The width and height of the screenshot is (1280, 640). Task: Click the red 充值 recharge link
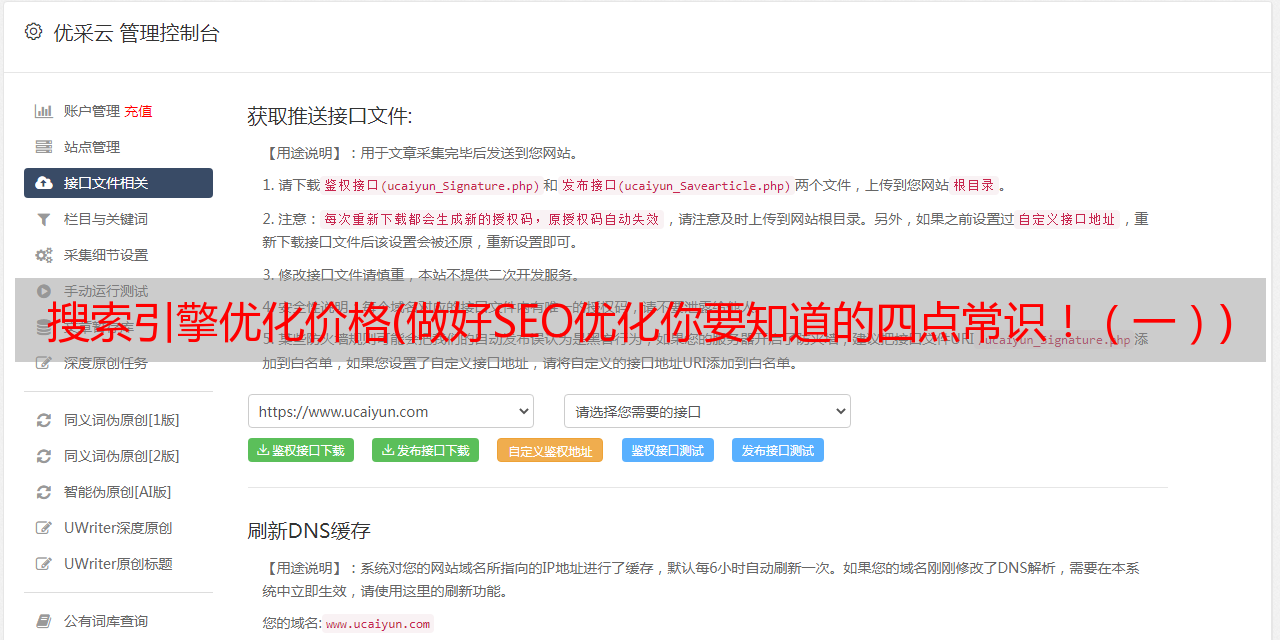point(138,111)
